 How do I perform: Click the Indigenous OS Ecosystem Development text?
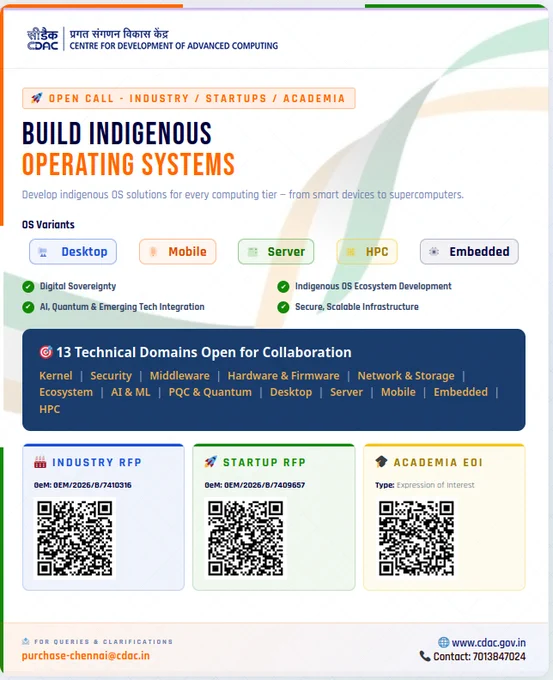[x=373, y=286]
